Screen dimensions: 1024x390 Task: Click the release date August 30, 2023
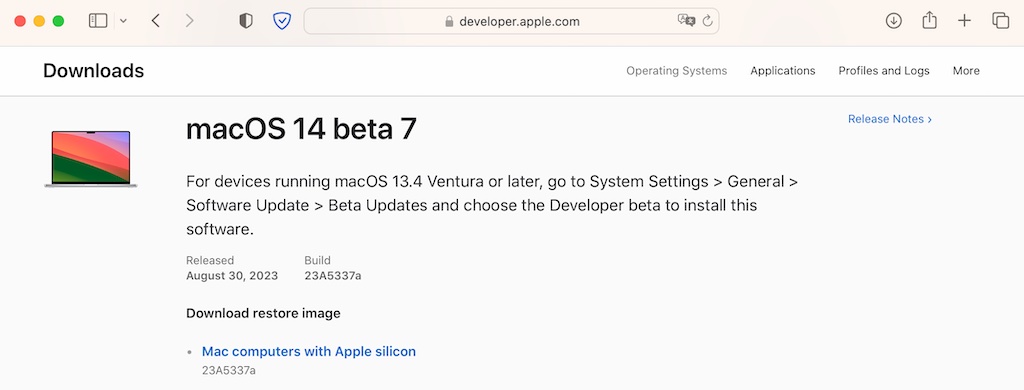click(232, 276)
